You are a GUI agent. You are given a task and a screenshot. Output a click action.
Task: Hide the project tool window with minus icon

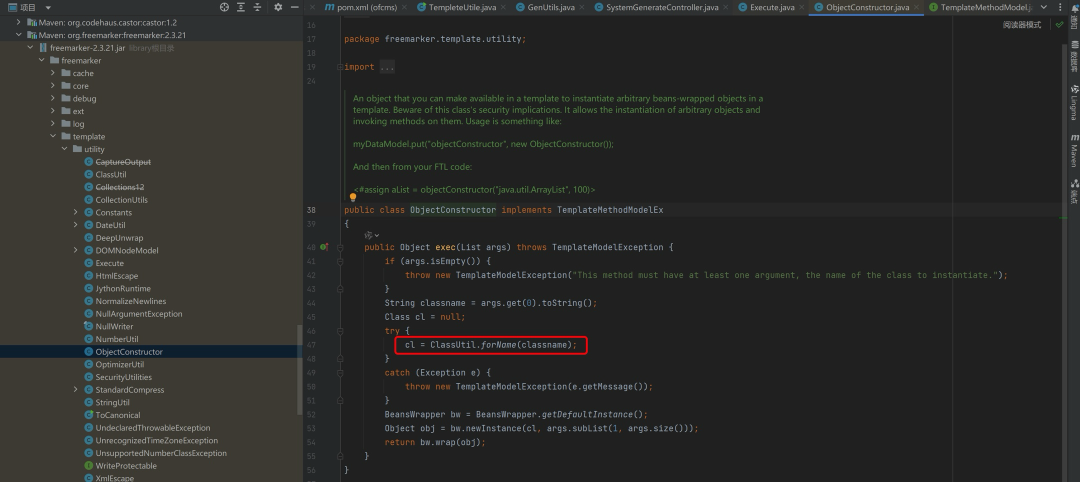click(x=294, y=7)
